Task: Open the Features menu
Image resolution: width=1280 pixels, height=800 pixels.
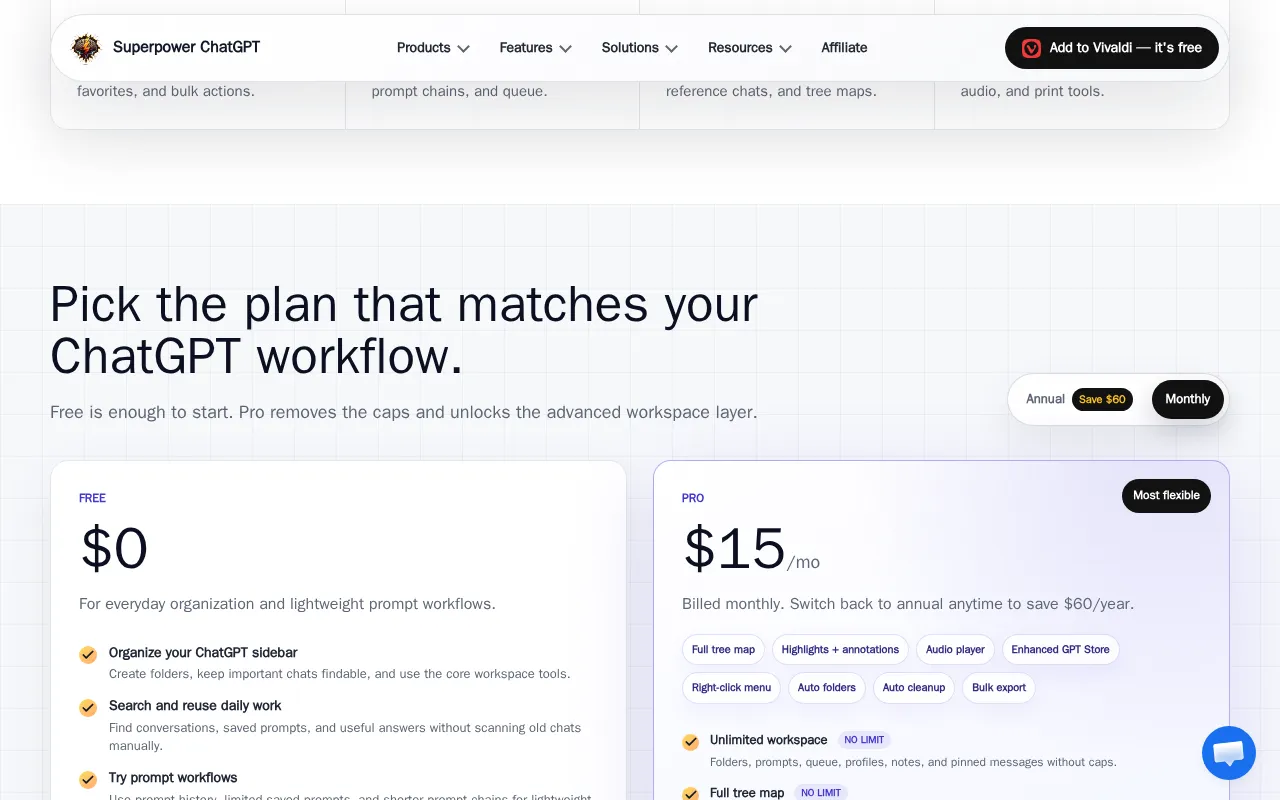Action: [536, 48]
